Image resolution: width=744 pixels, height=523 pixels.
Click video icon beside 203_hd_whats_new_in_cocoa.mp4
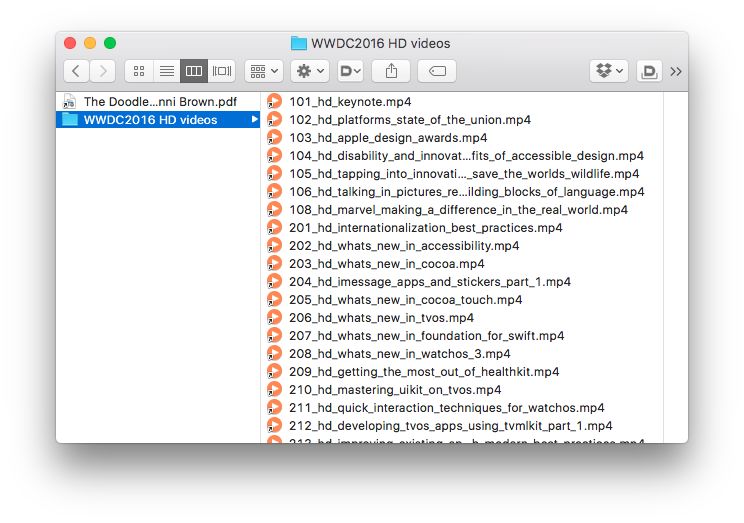[x=274, y=264]
